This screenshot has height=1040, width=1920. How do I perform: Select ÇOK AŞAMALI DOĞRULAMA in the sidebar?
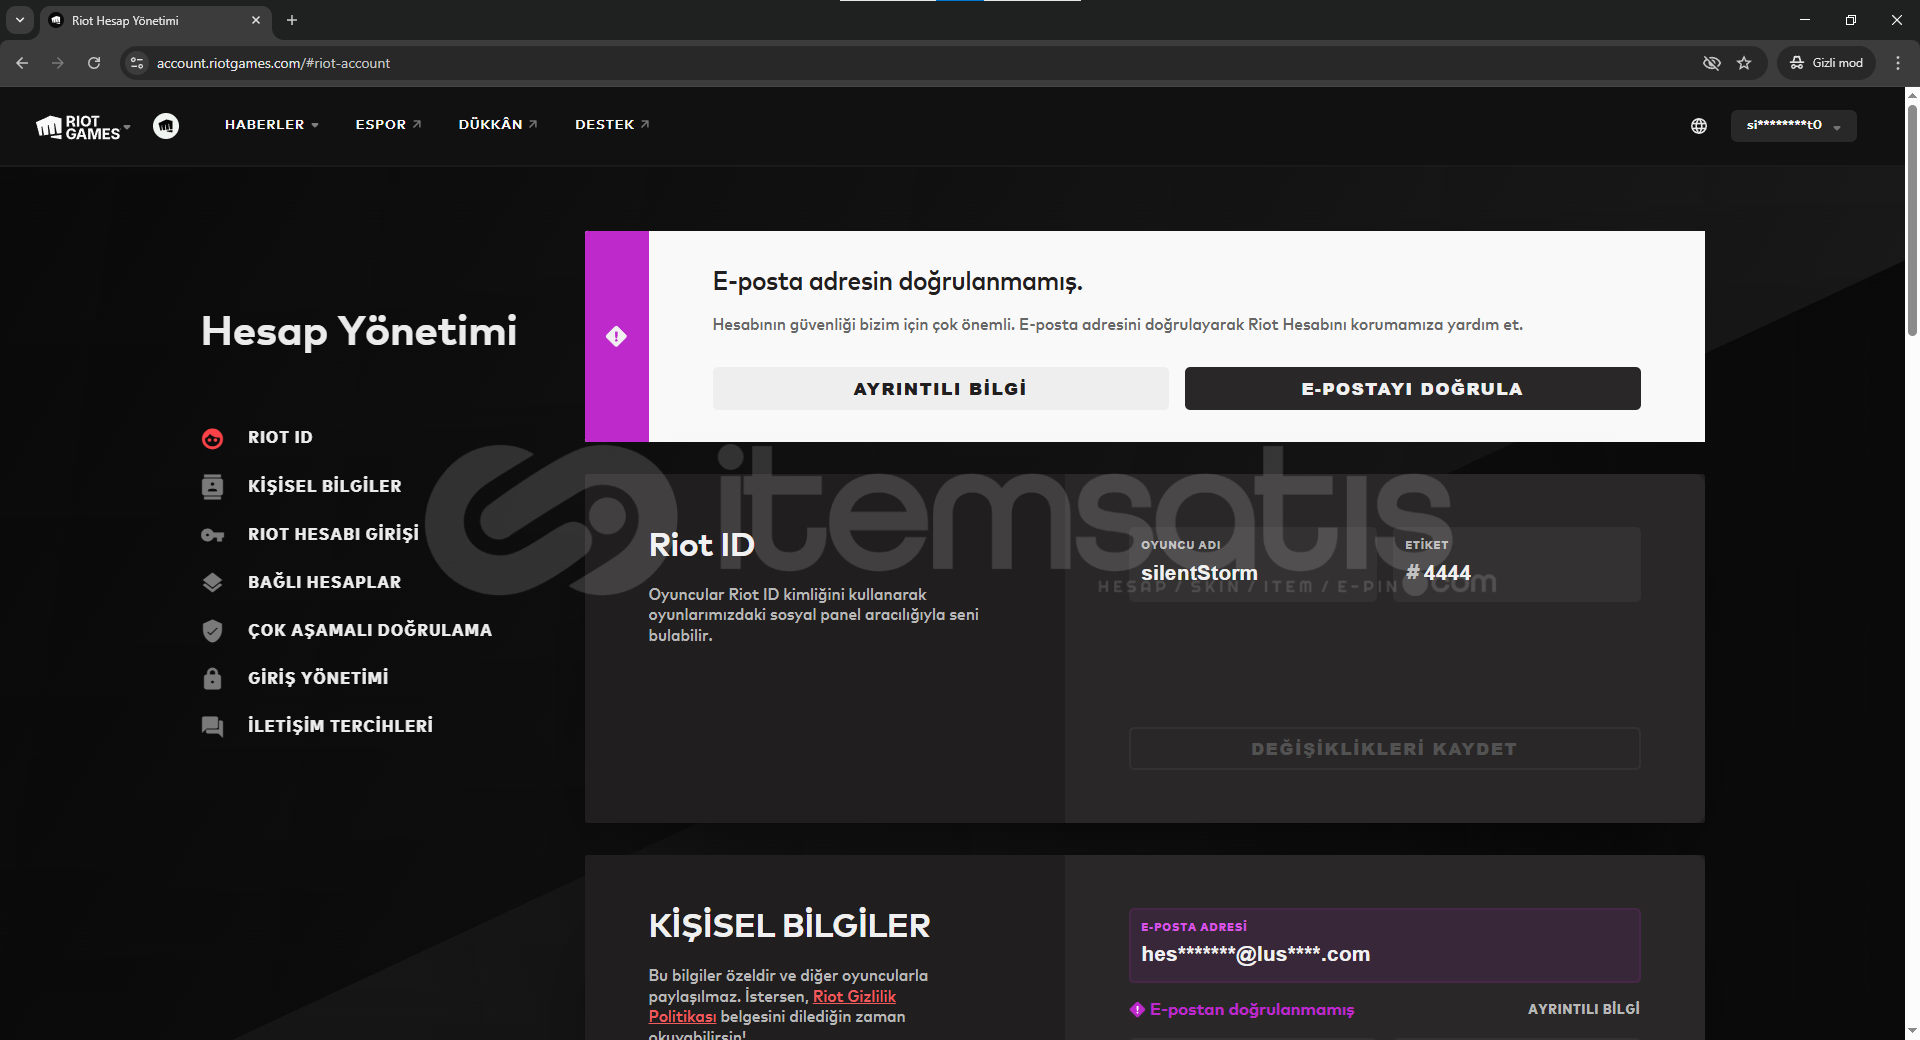[370, 630]
